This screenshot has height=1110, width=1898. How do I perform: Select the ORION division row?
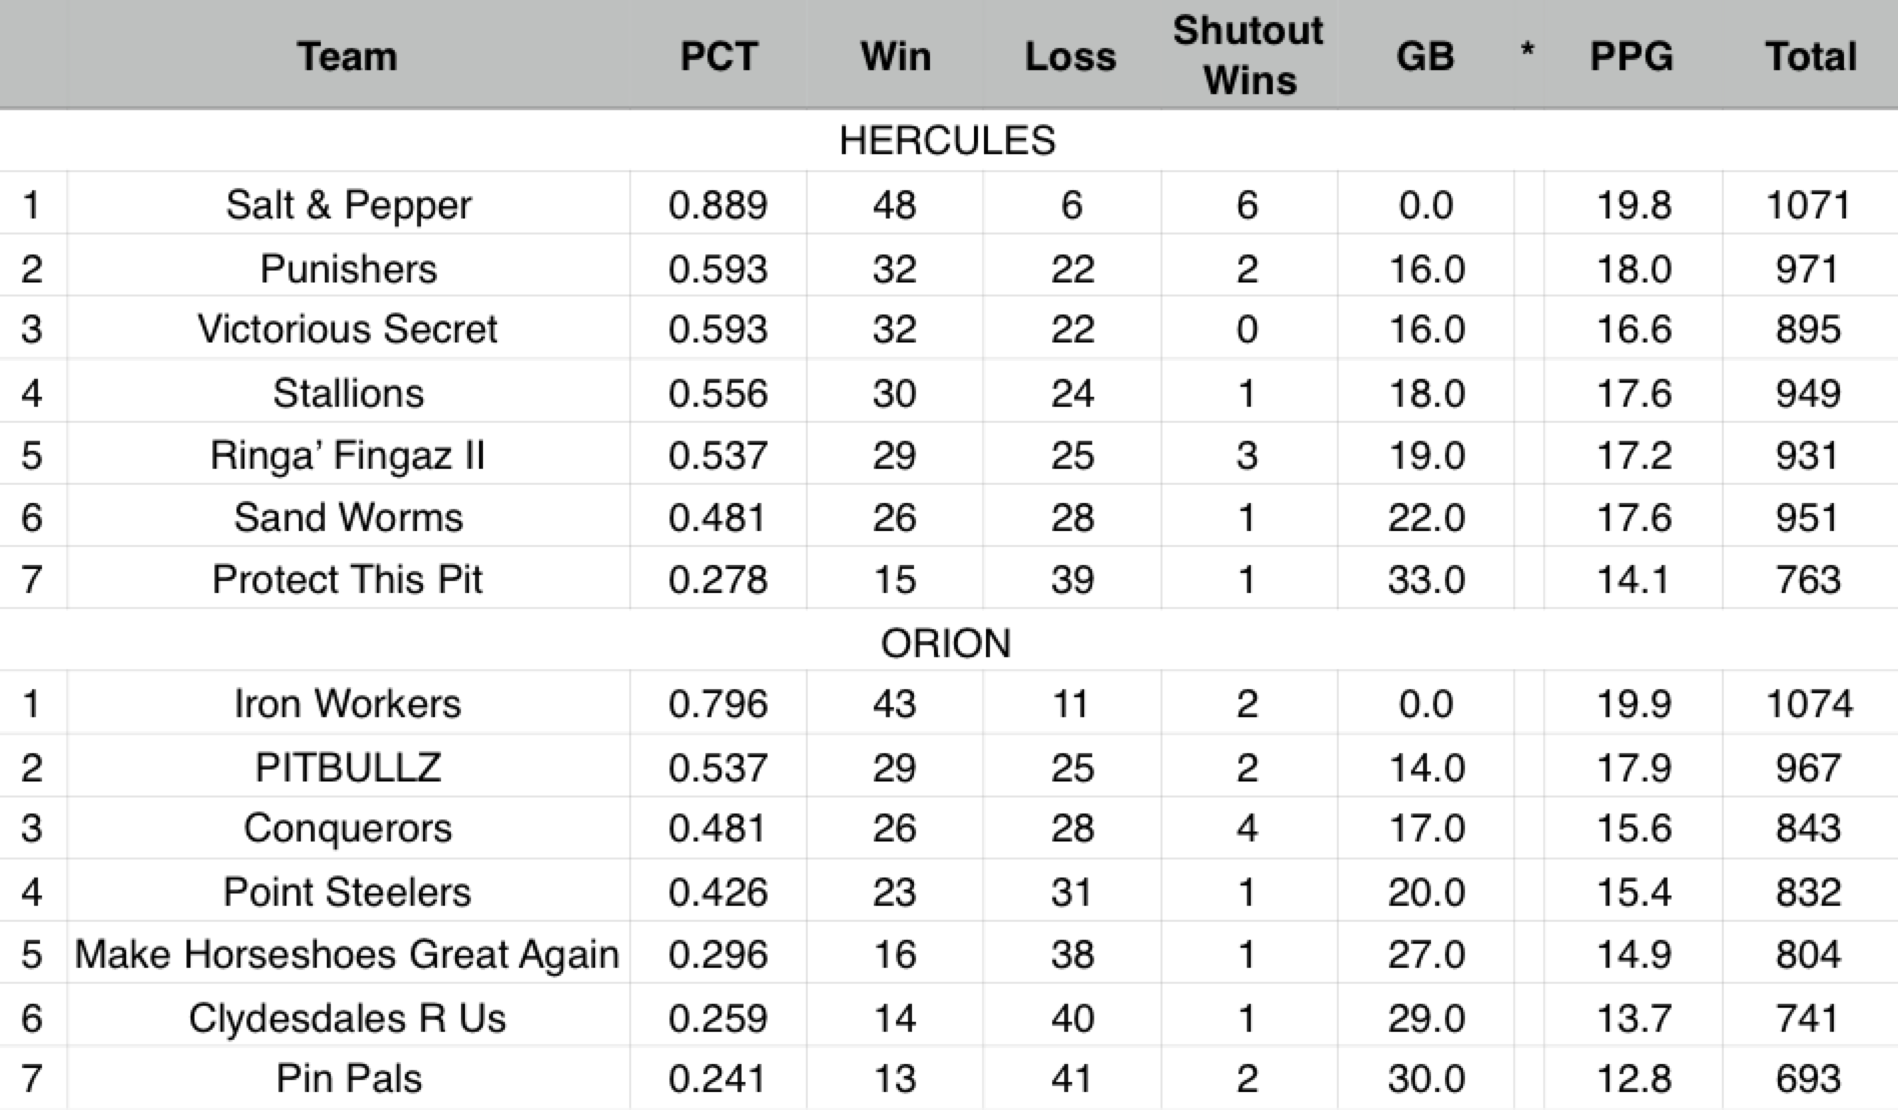point(946,643)
